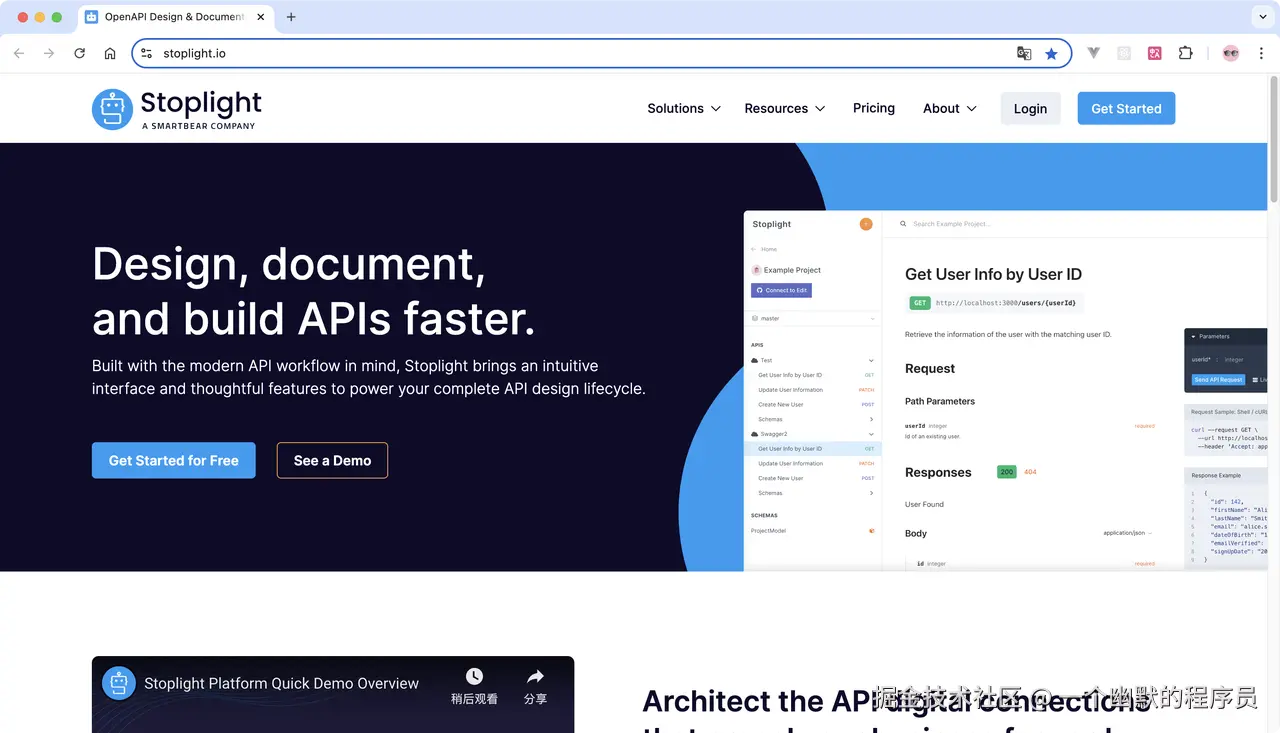Expand the Resources menu
The width and height of the screenshot is (1280, 733).
tap(785, 108)
